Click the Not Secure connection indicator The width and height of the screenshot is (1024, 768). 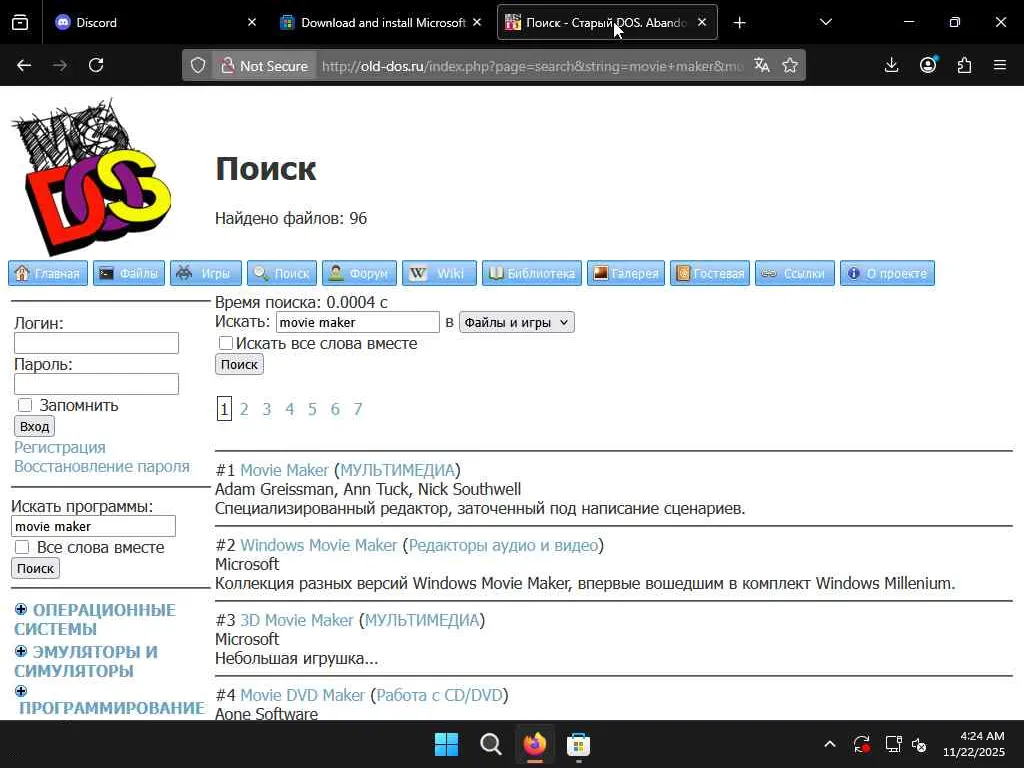[264, 66]
